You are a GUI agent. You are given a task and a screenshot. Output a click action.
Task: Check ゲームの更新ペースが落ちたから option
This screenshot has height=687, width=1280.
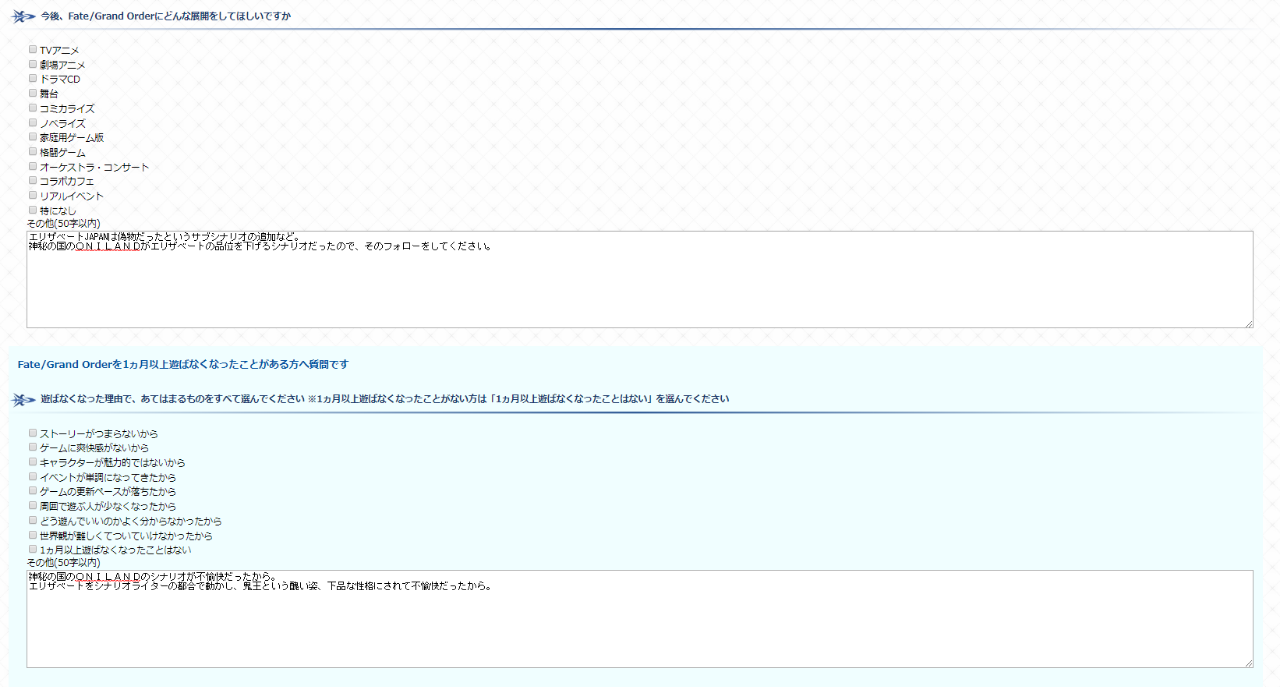[33, 491]
